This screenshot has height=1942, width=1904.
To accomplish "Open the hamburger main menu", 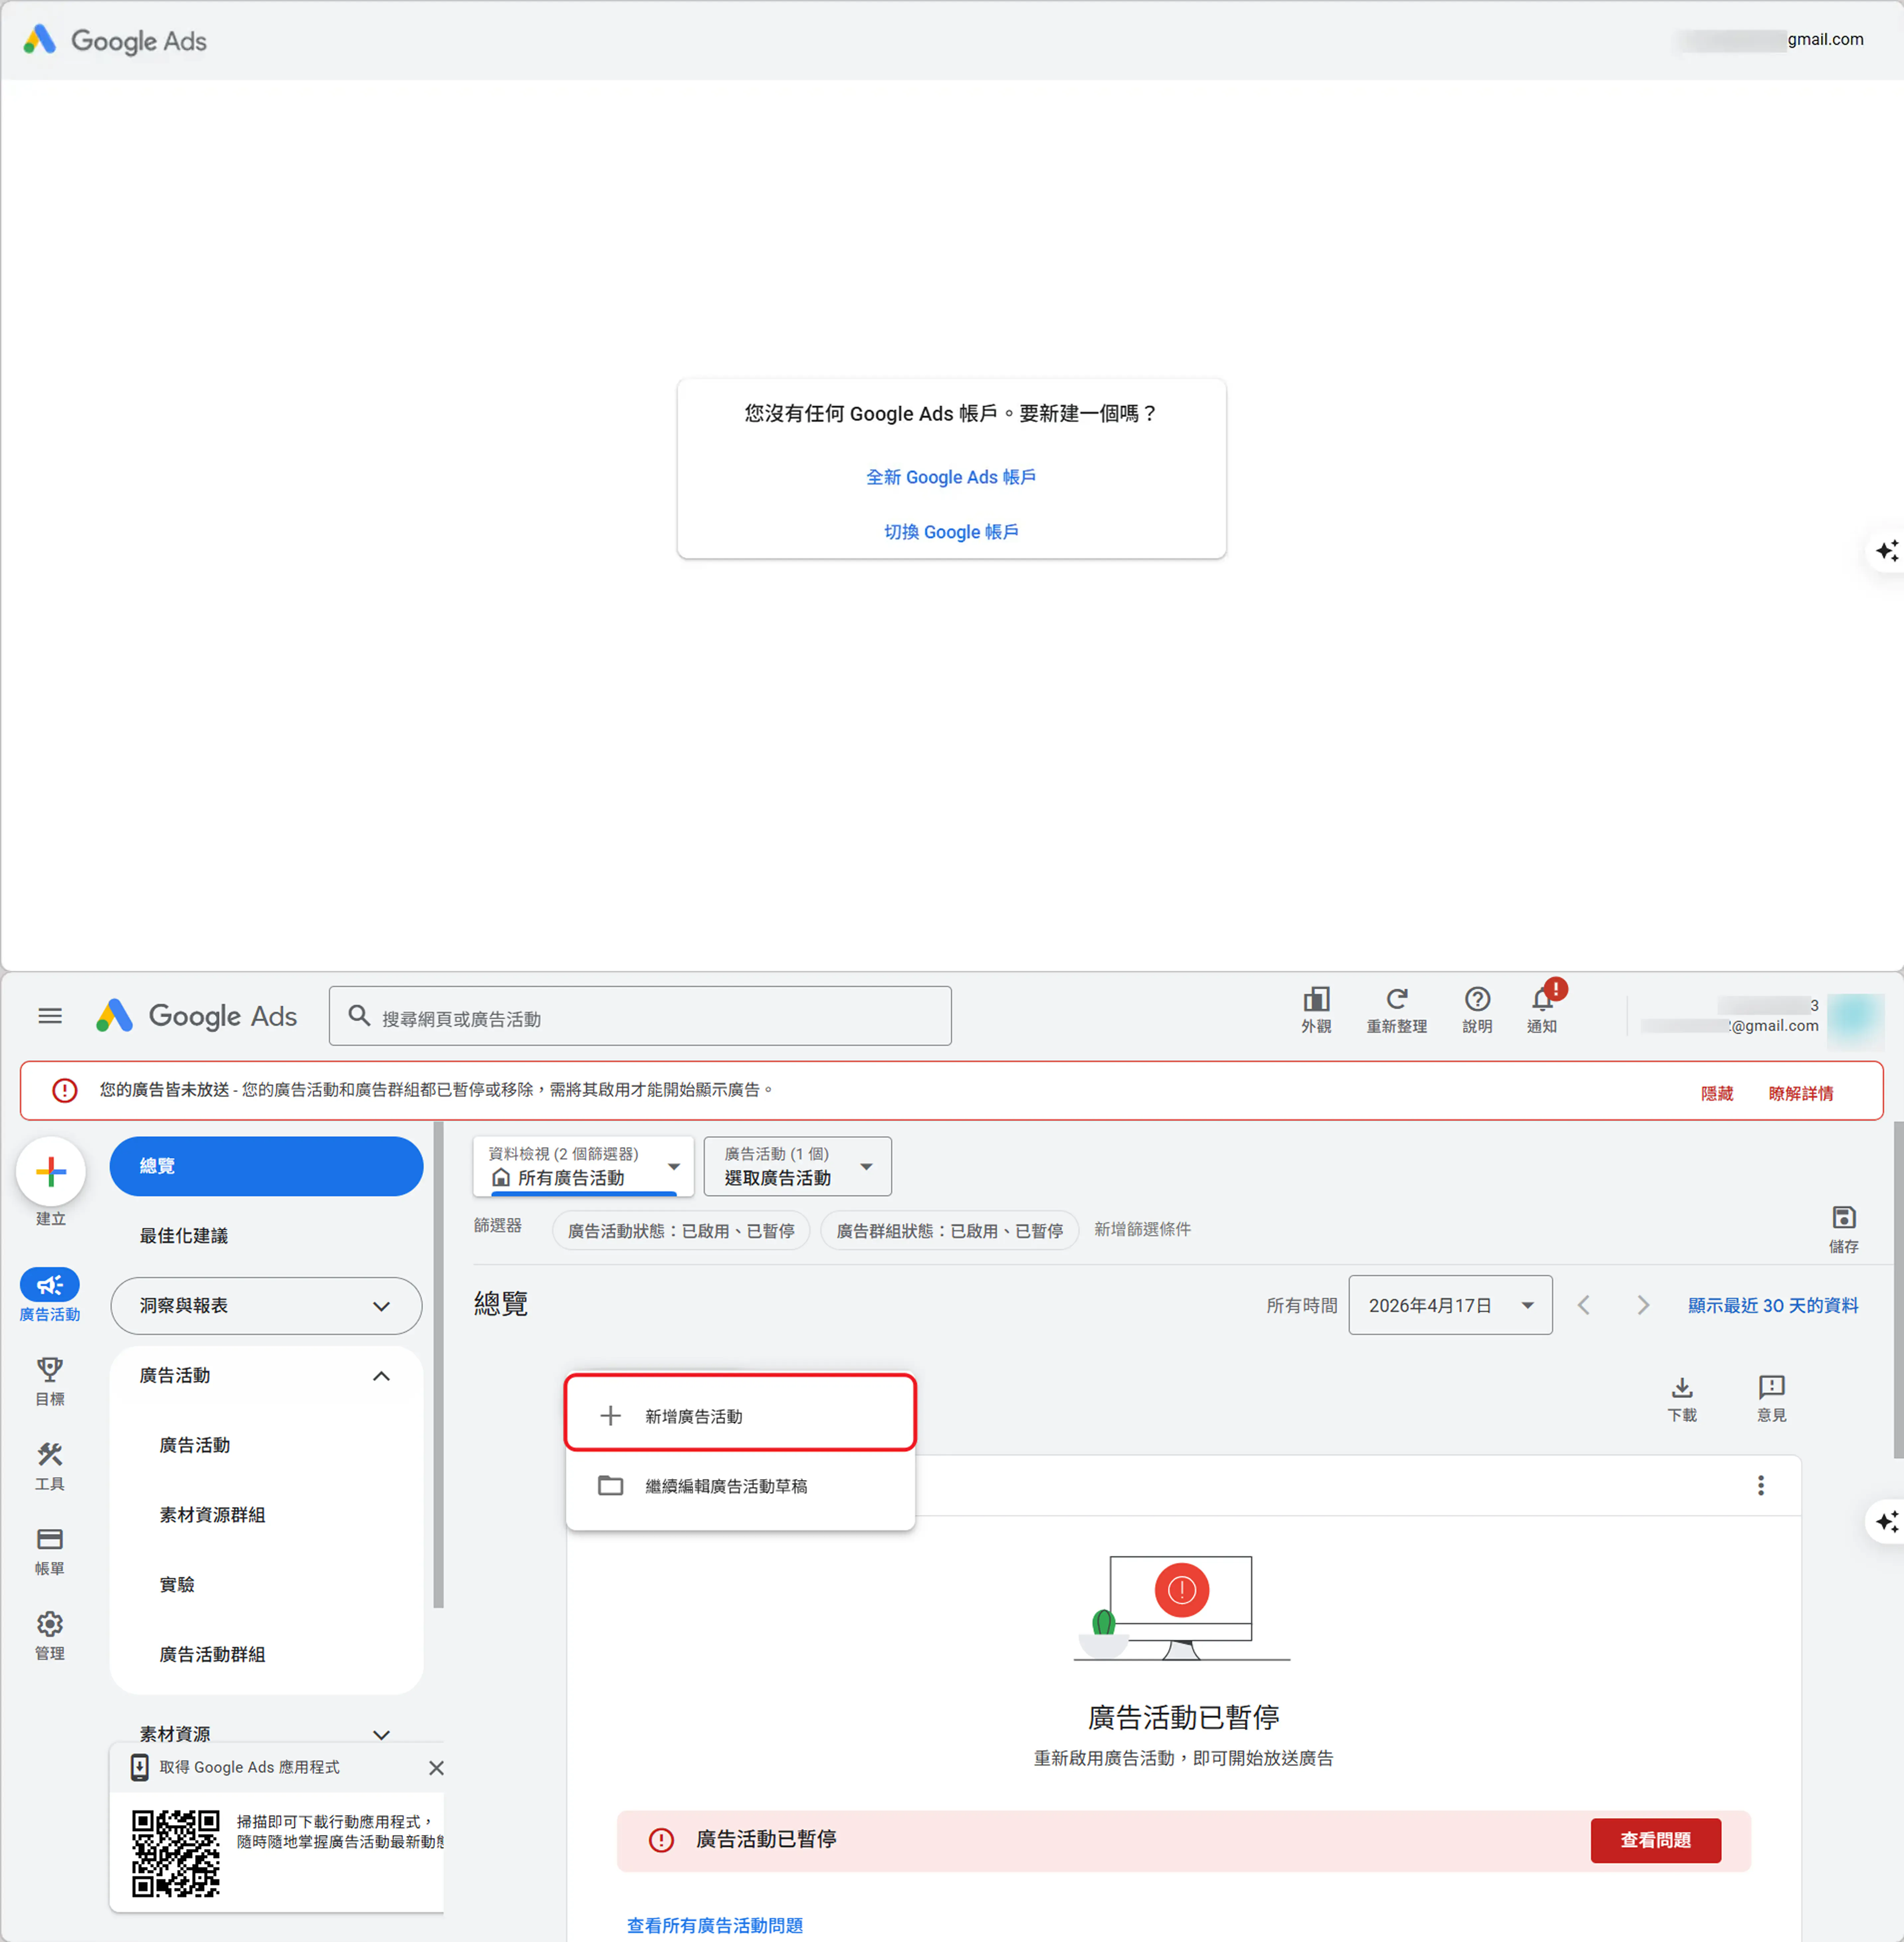I will click(x=50, y=1016).
